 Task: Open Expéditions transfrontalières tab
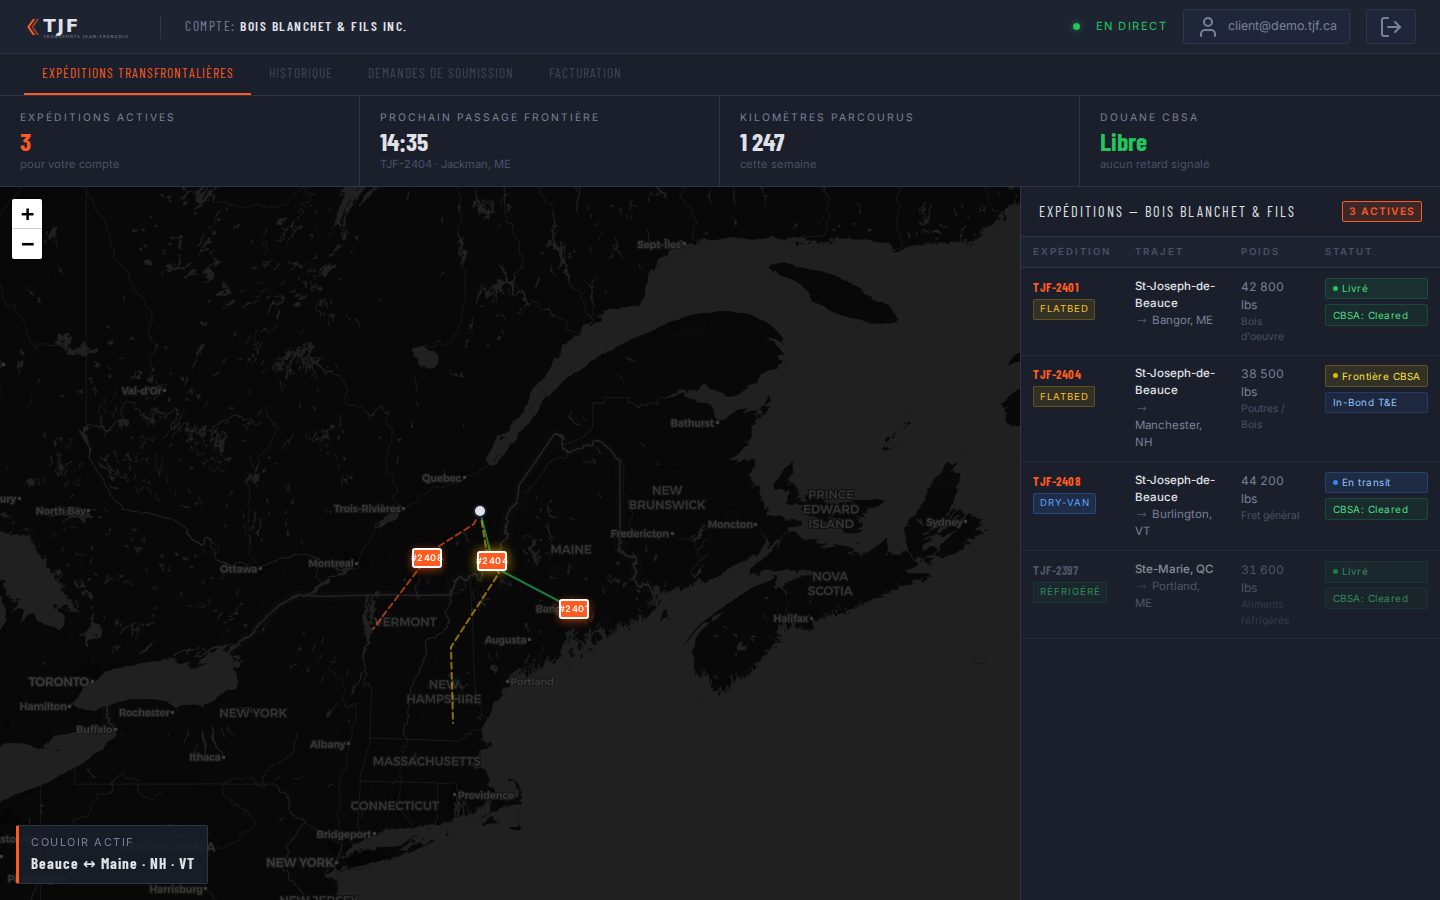138,74
